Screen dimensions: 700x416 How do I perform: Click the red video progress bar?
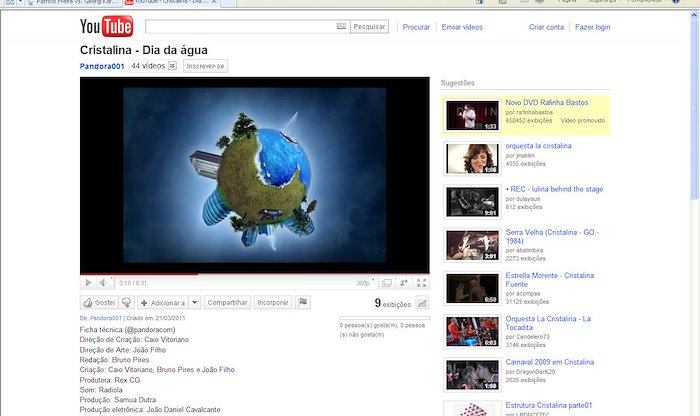tap(254, 274)
